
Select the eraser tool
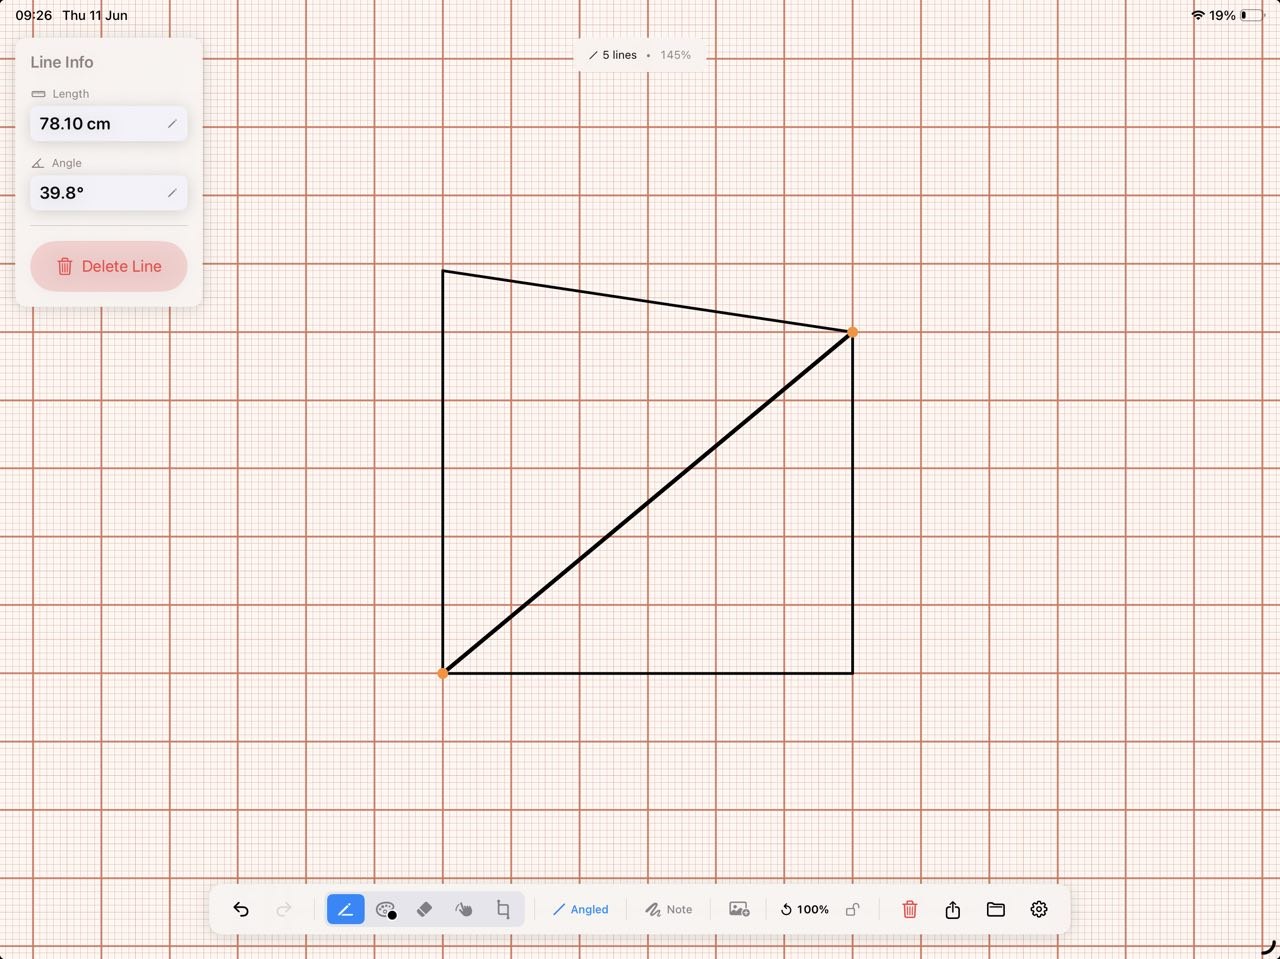(424, 909)
